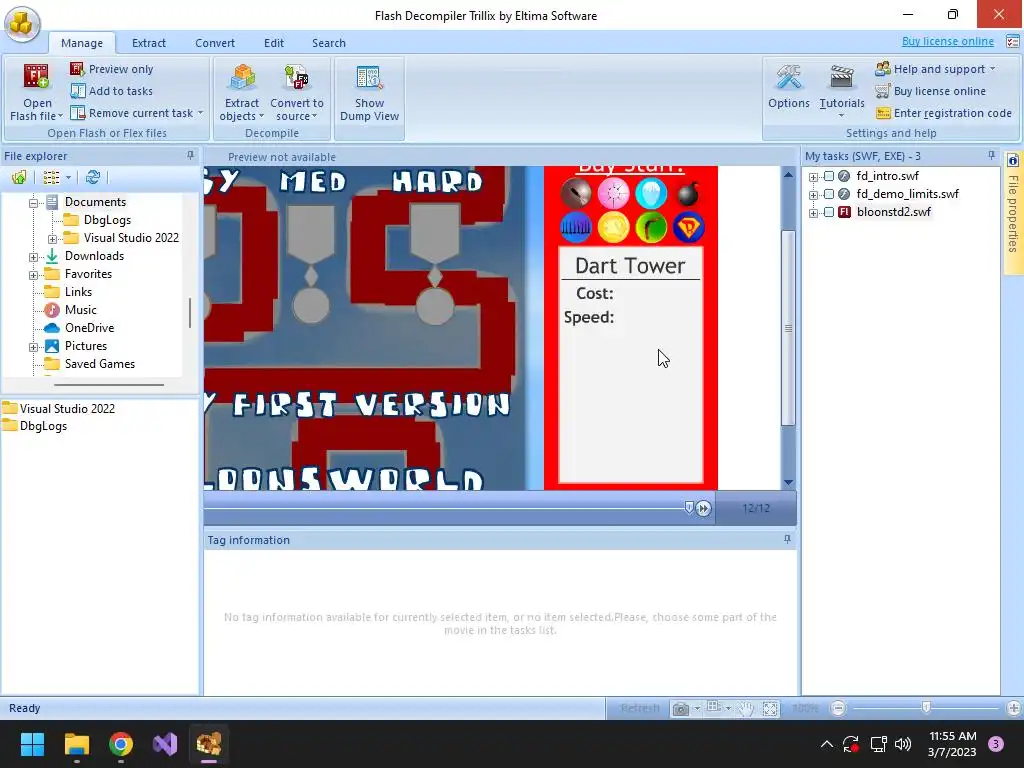1024x768 pixels.
Task: Open the view mode dropdown arrow
Action: tap(68, 178)
